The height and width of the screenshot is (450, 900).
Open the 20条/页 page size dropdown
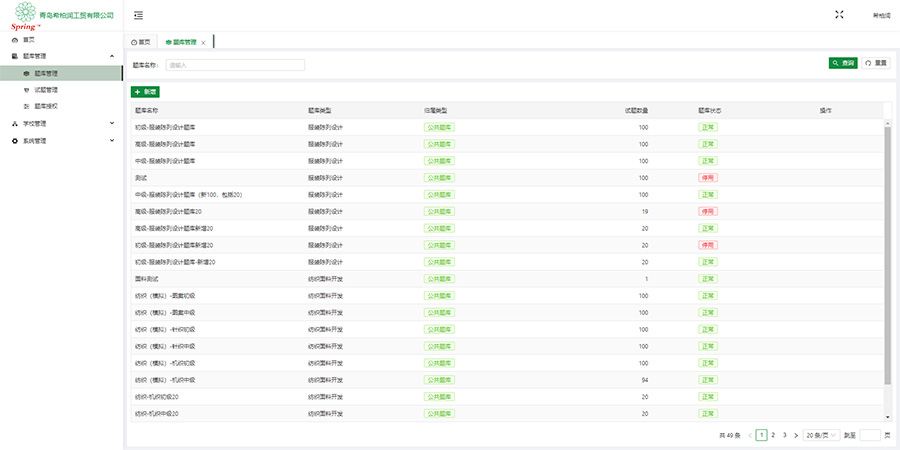click(822, 436)
